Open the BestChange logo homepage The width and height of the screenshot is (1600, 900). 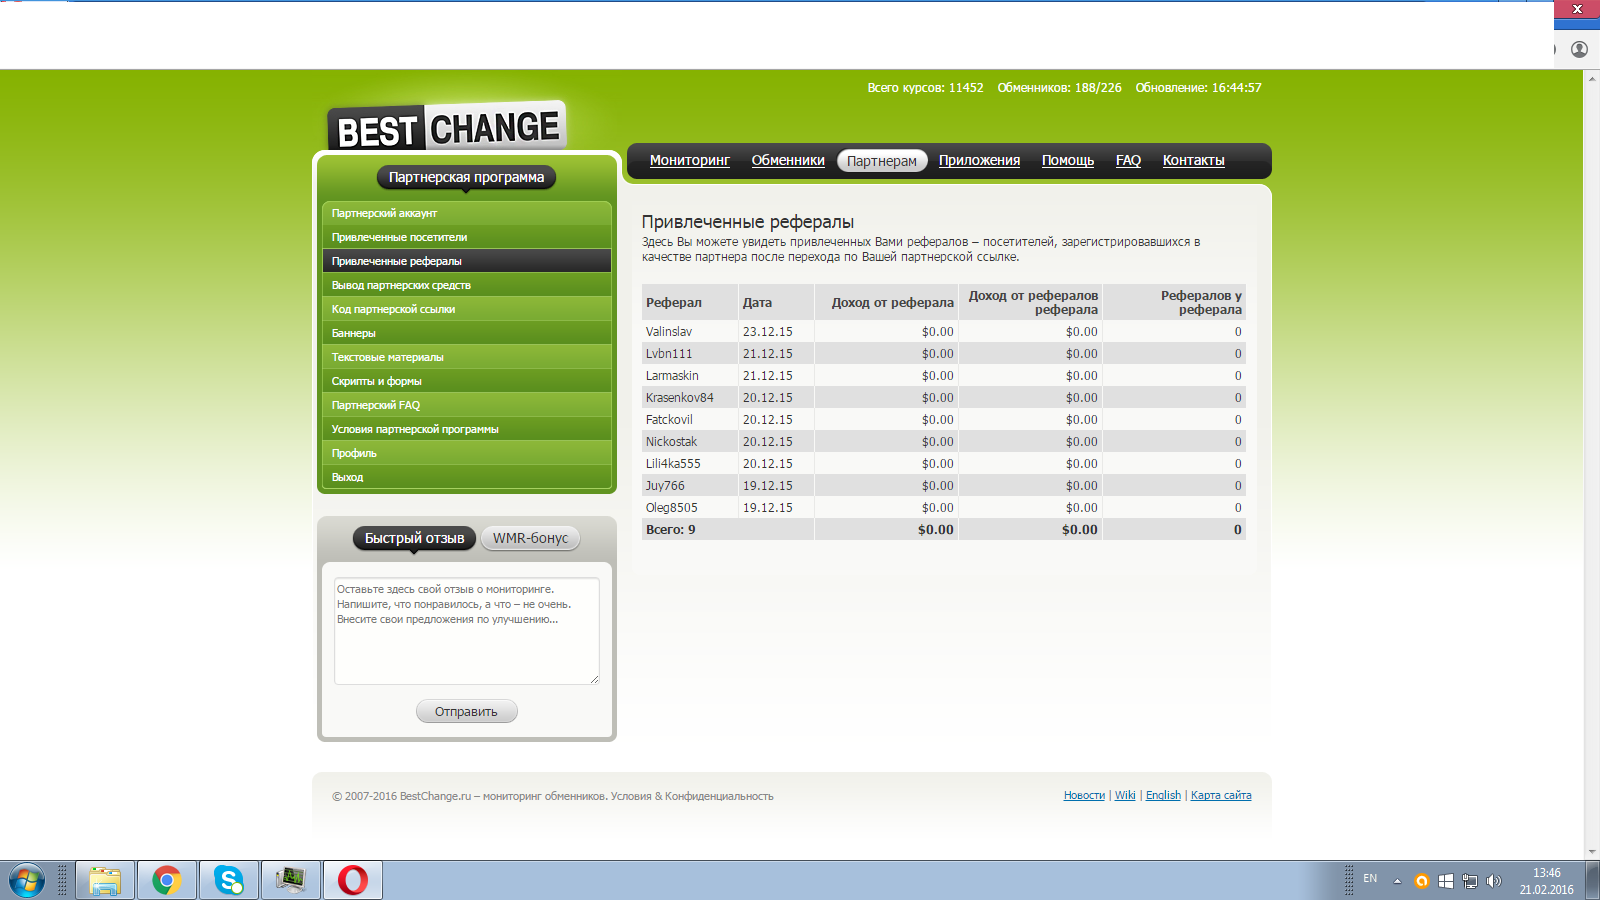click(447, 128)
